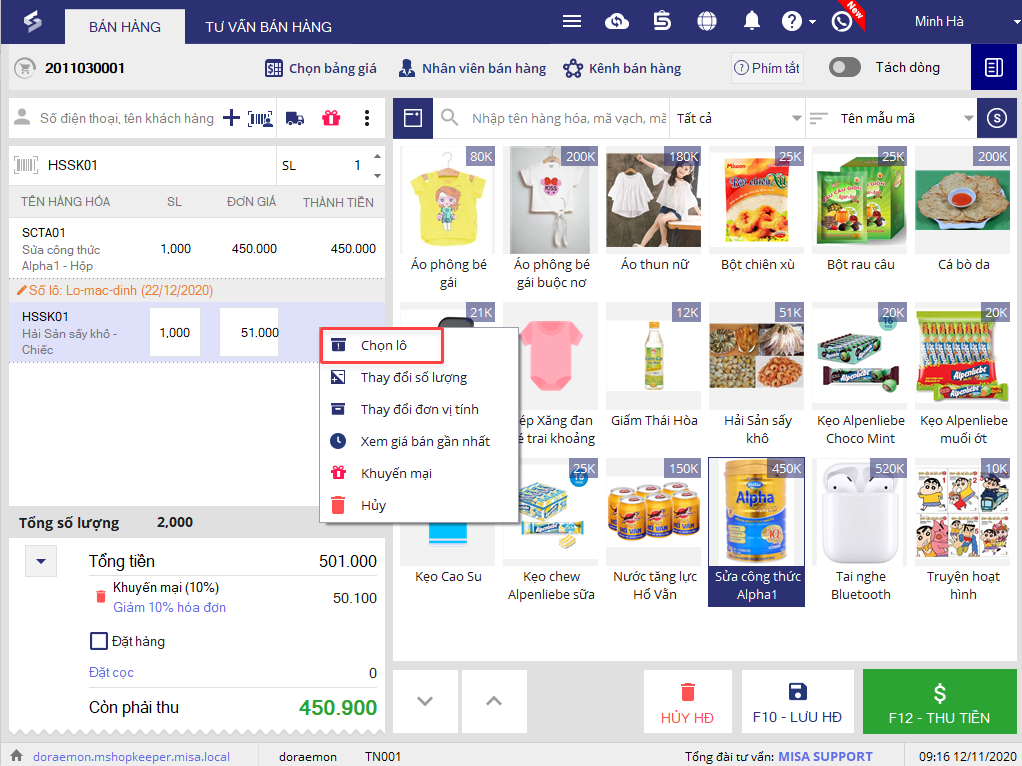Select Xem giá bán gần nhất
The image size is (1022, 766).
419,441
